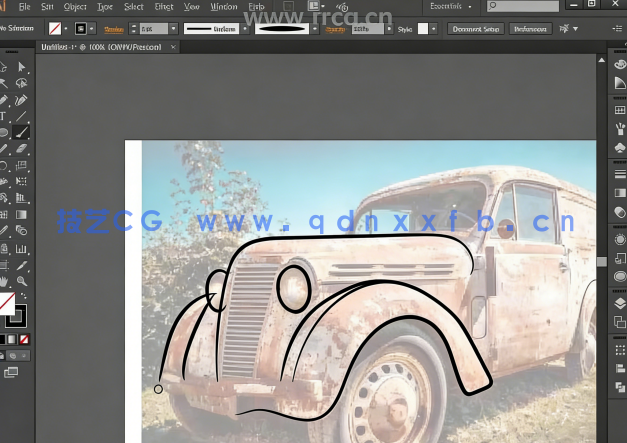Open the Transparency panel
Viewport: 627px width, 443px height.
[x=619, y=212]
